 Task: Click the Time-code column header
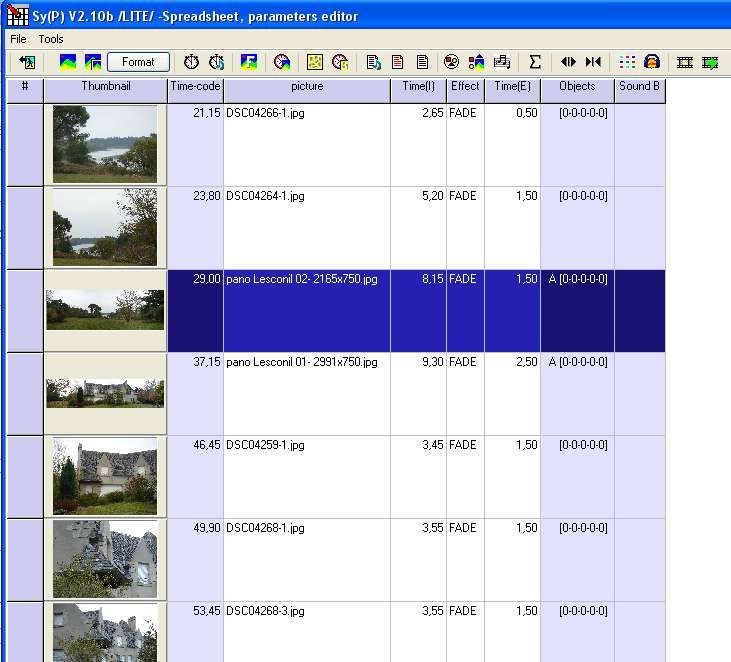point(195,90)
